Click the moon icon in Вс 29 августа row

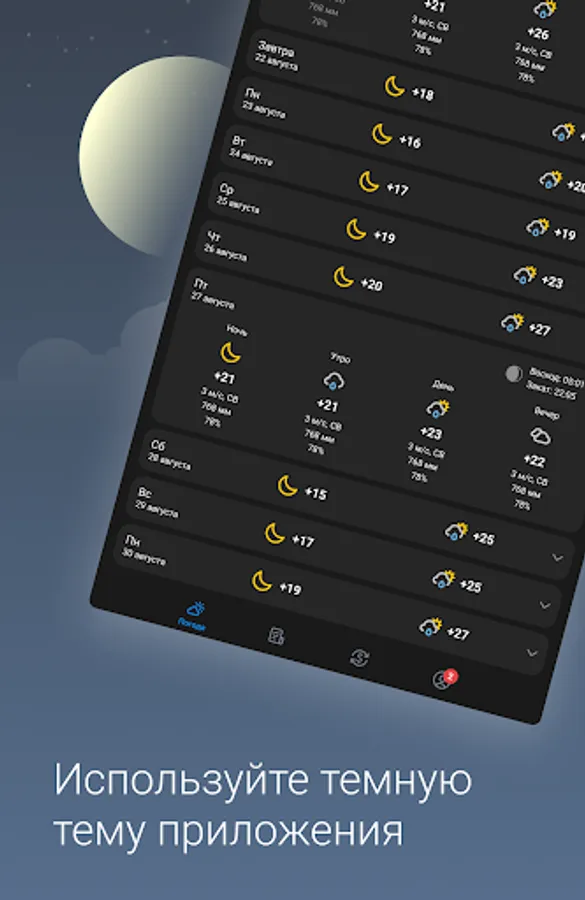274,533
